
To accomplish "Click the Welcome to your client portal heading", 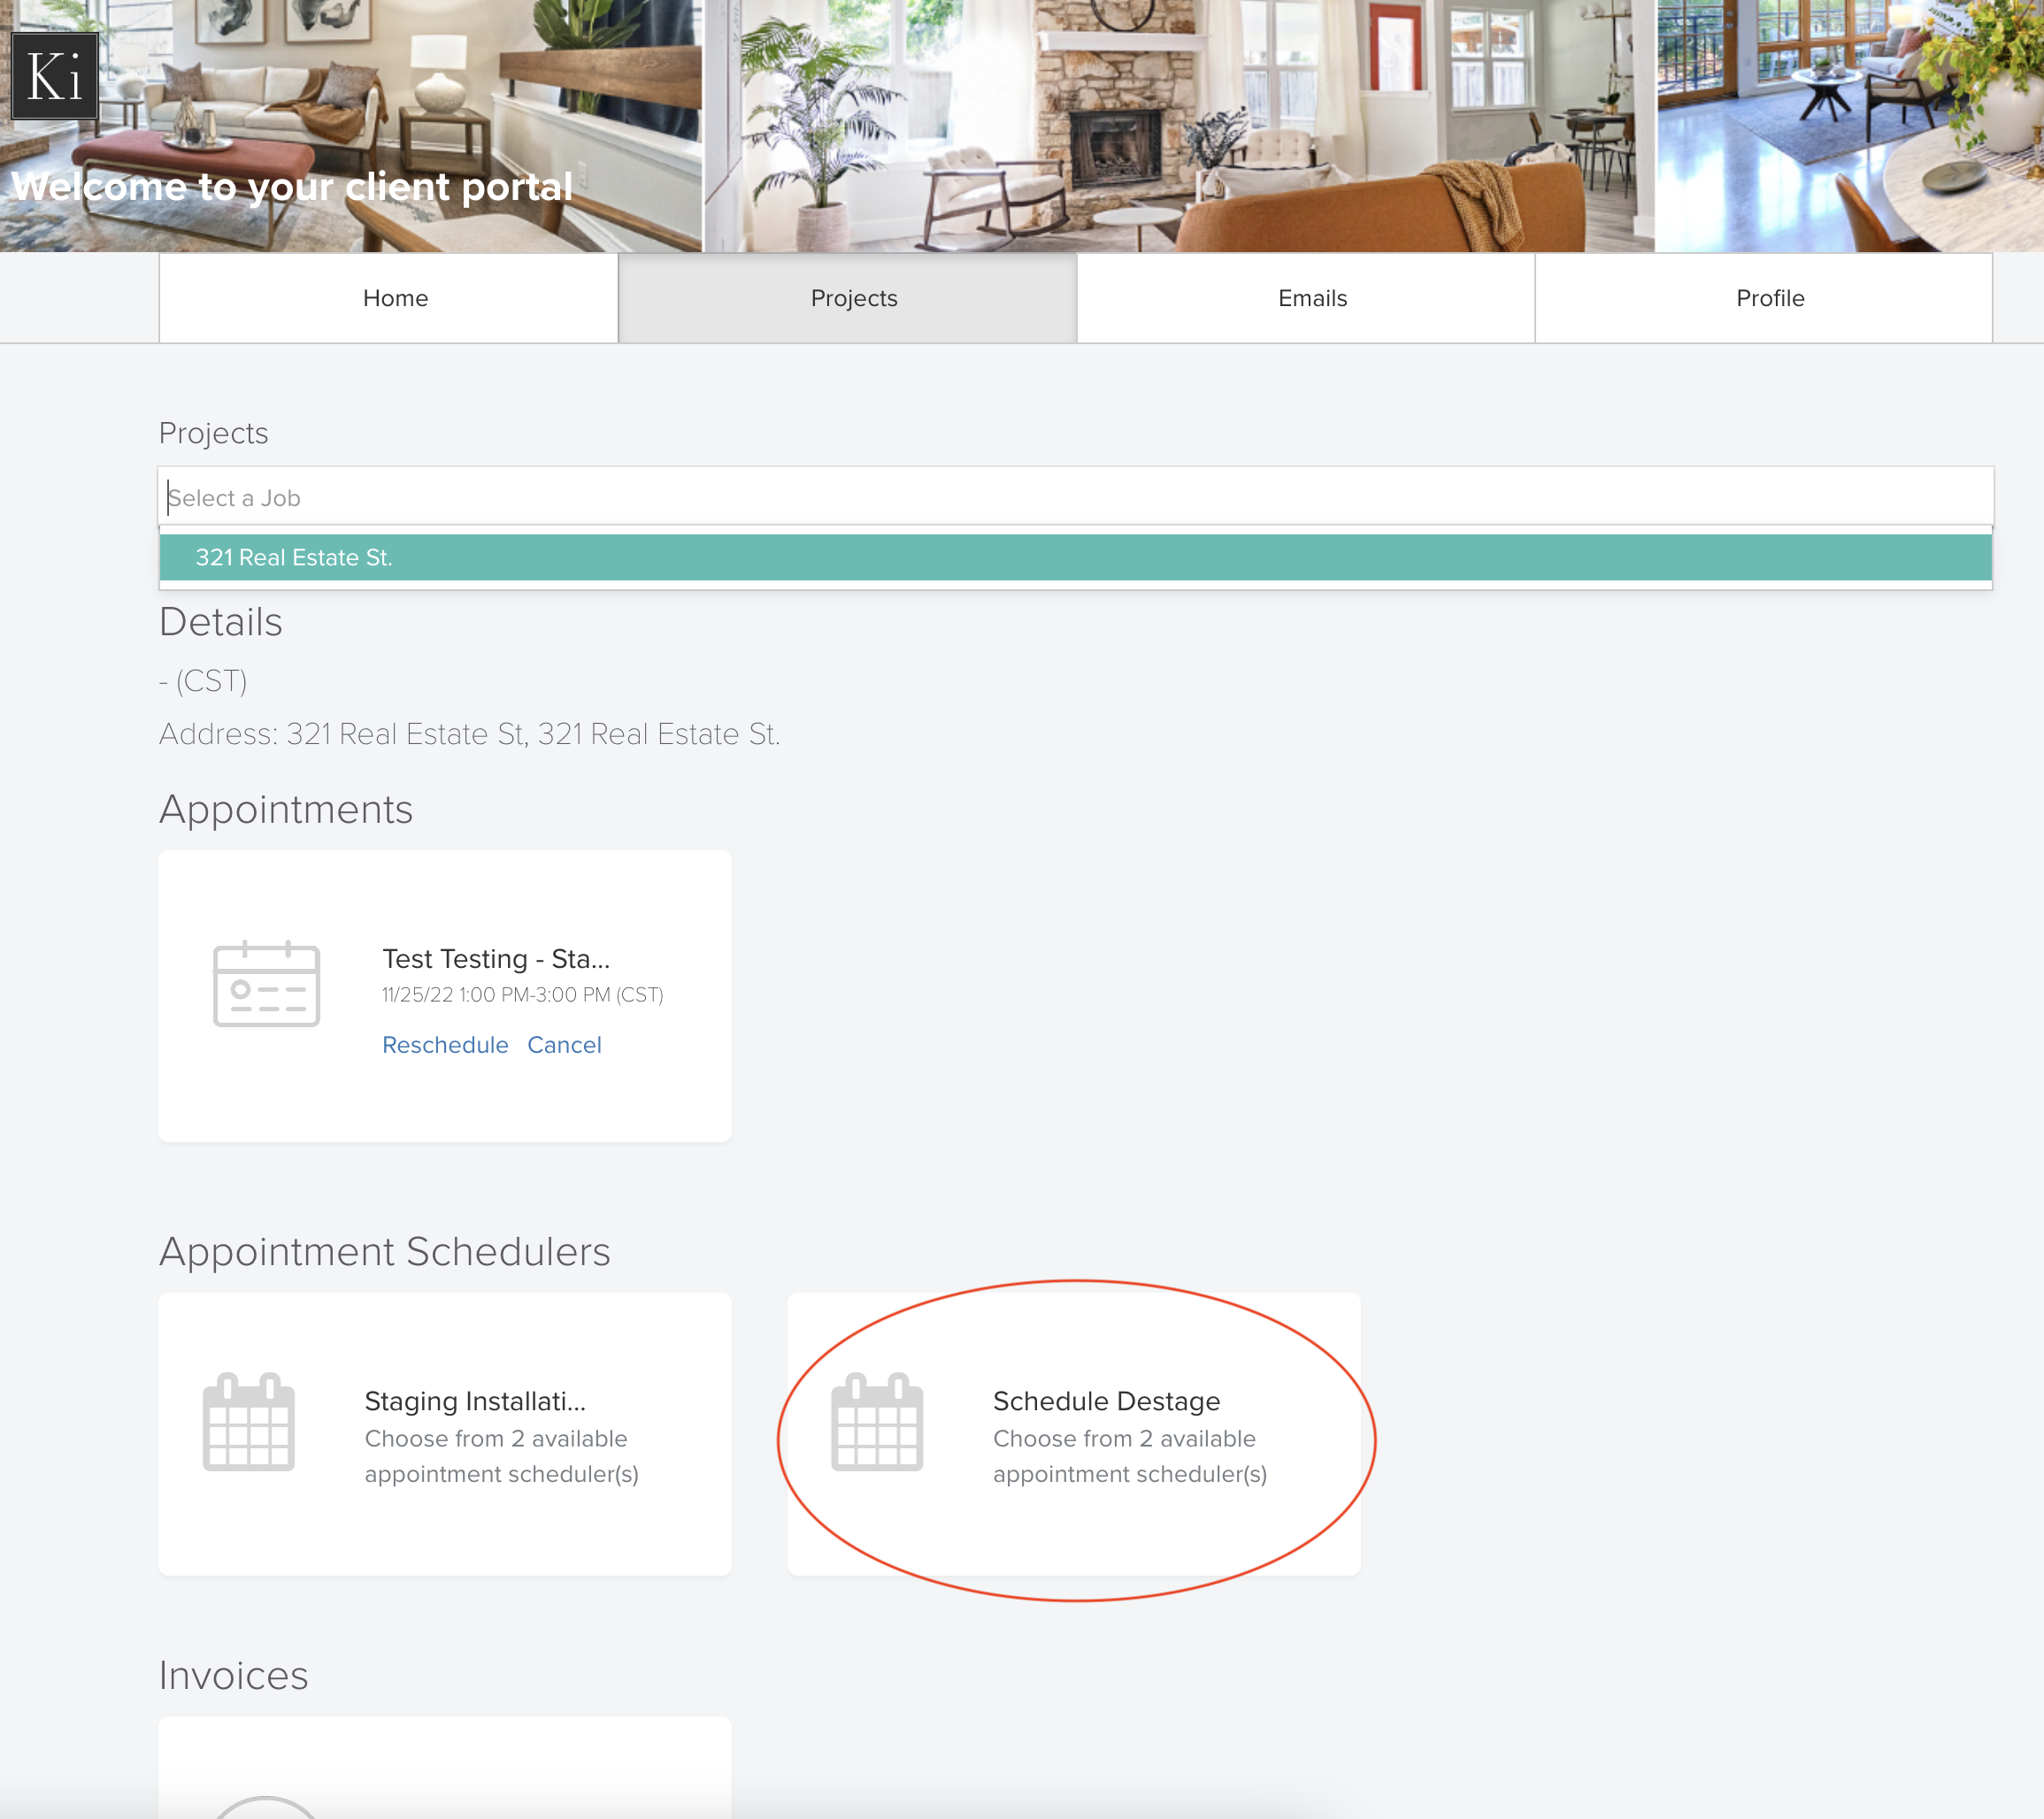I will (x=292, y=186).
